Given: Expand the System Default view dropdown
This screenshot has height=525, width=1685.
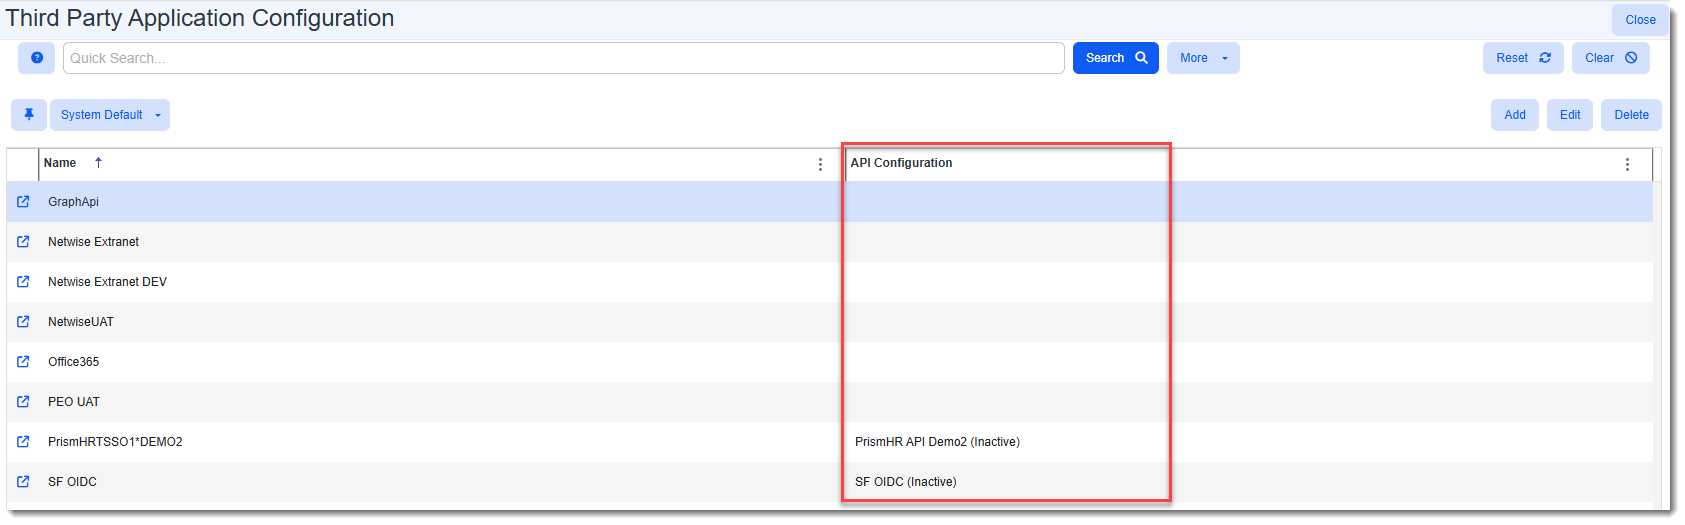Looking at the screenshot, I should [110, 115].
